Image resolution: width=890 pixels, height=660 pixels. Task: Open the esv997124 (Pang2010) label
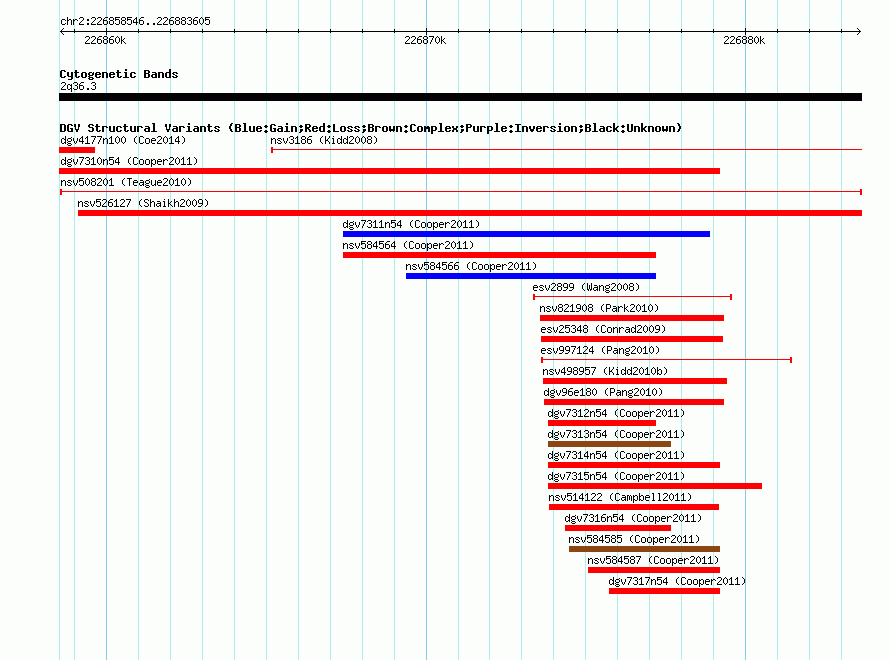click(600, 350)
